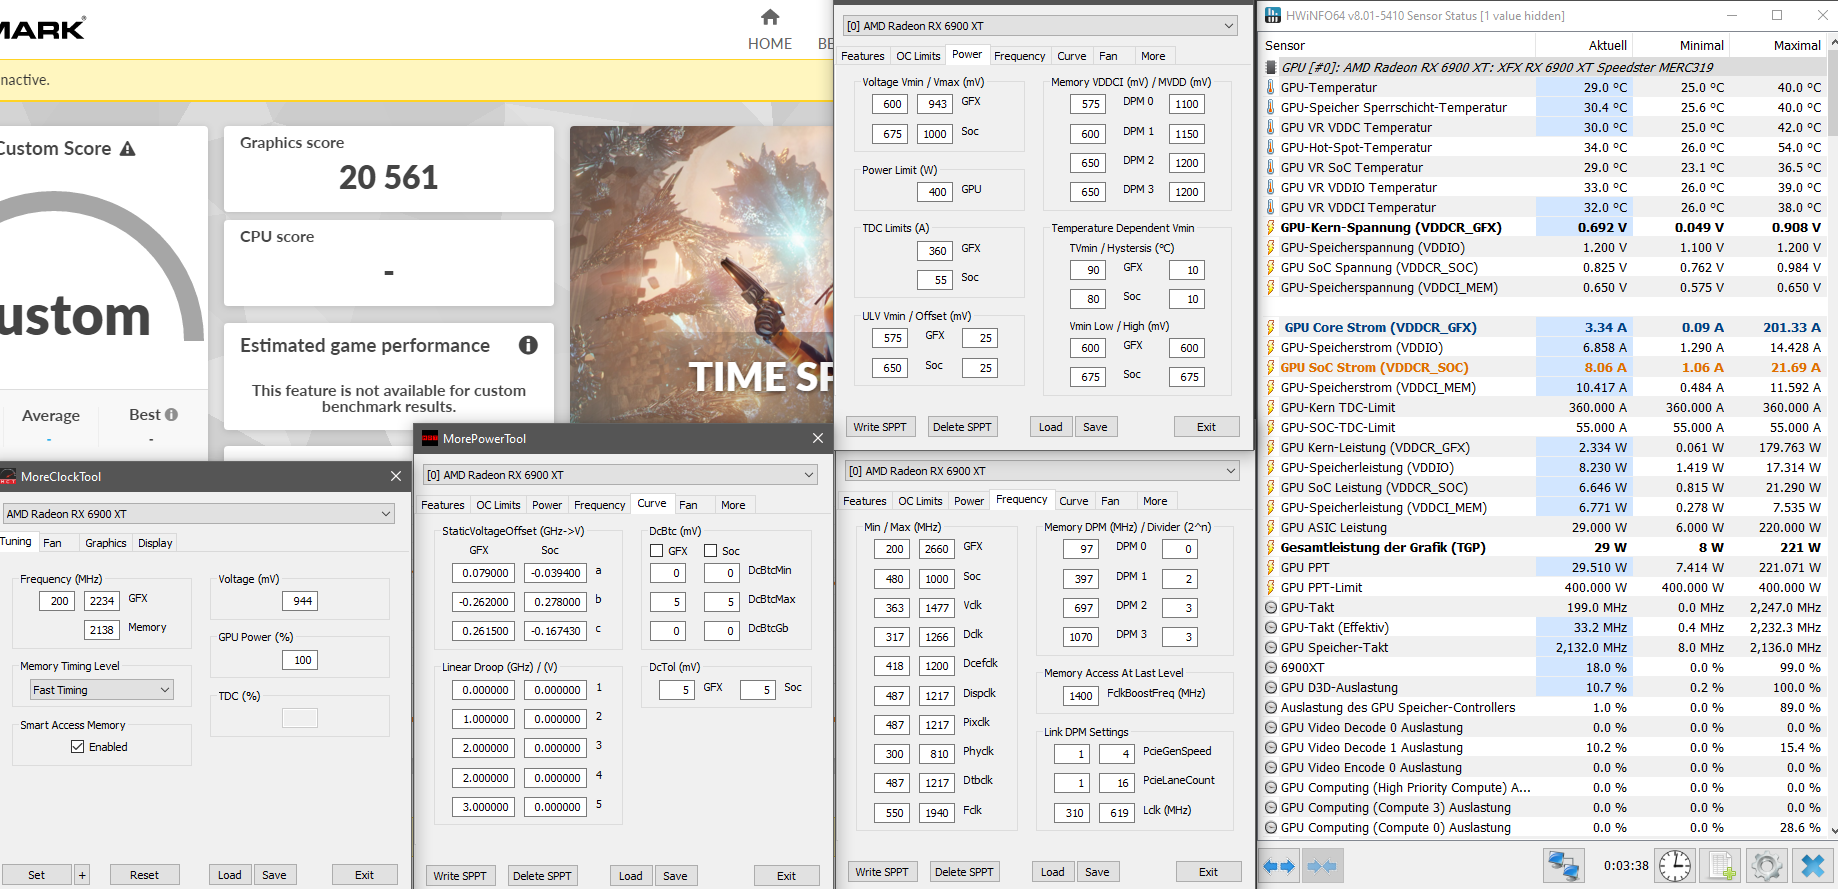Screen dimensions: 1838x889
Task: Open GPU dropdown in MoreClockTool window
Action: click(x=198, y=514)
